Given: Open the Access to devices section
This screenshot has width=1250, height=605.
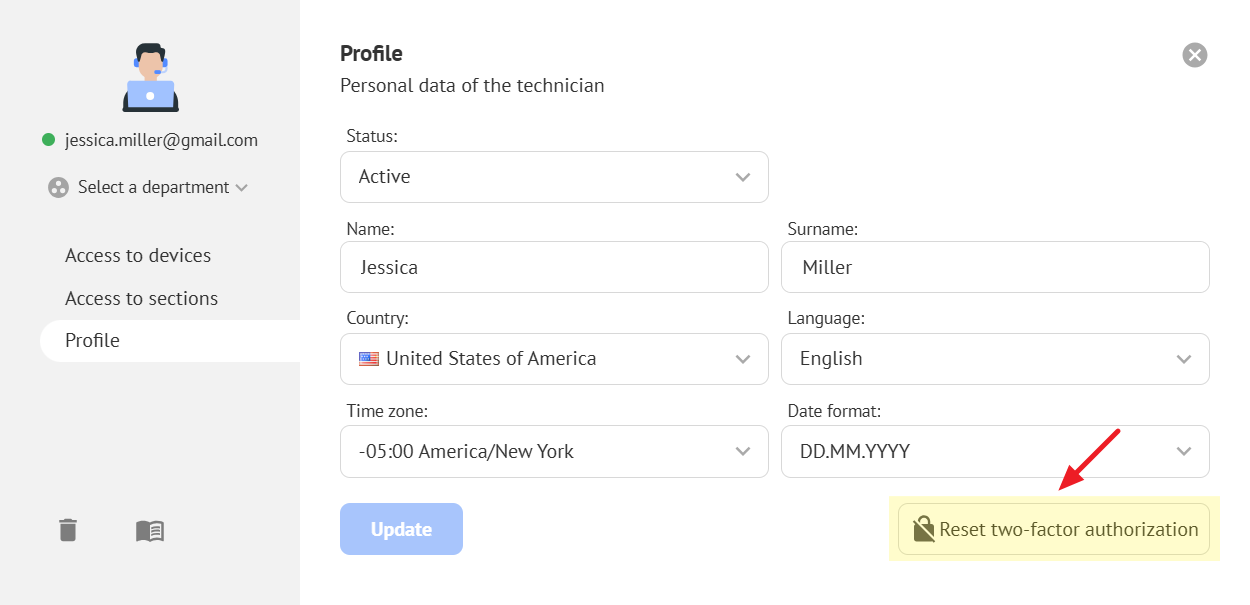Looking at the screenshot, I should [138, 256].
